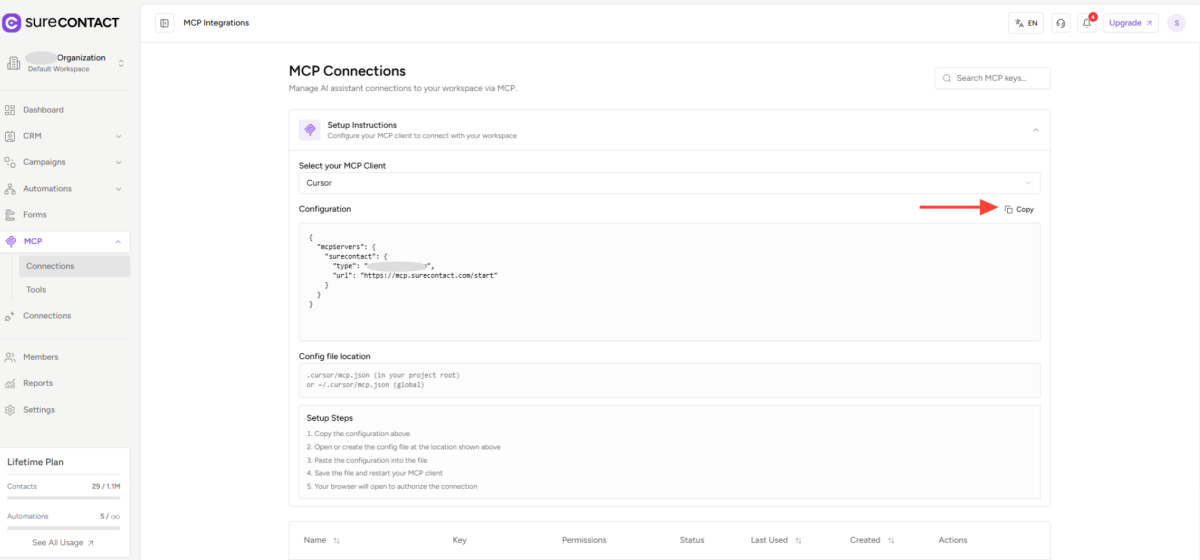The image size is (1200, 560).
Task: Toggle the sidebar panel icon
Action: pos(165,23)
